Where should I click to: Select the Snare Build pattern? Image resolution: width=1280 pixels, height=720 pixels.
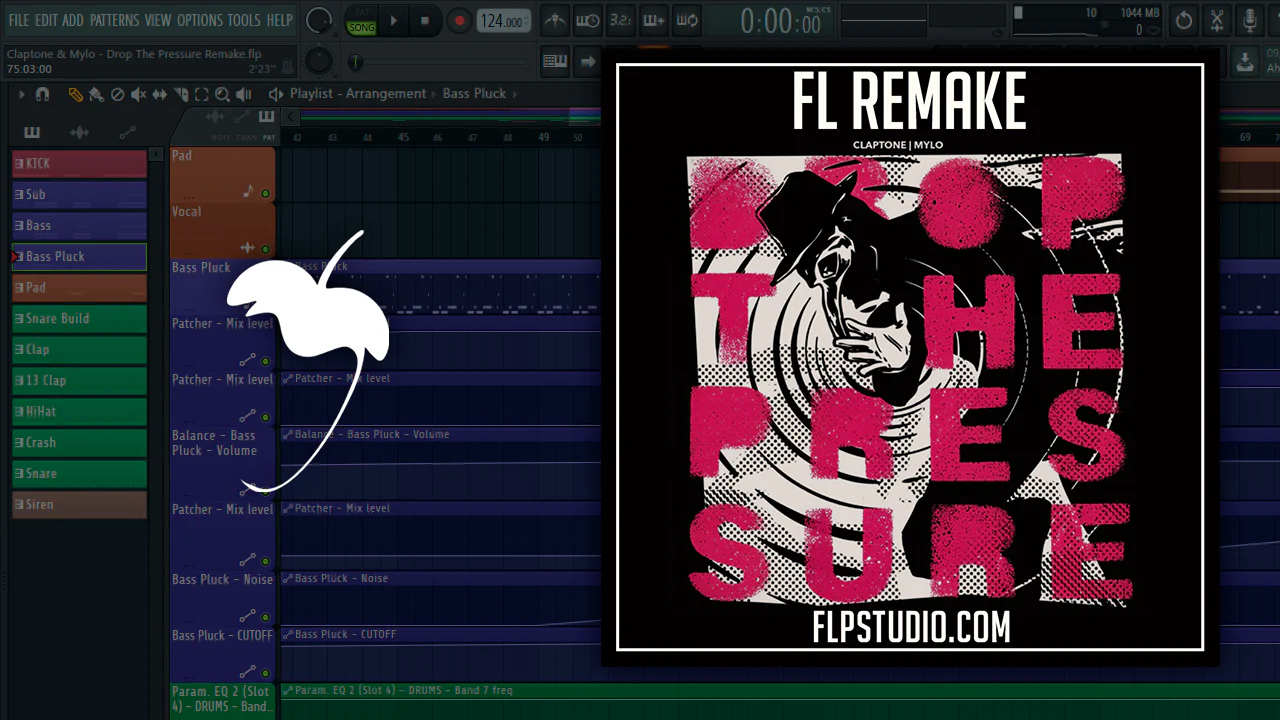pyautogui.click(x=79, y=318)
